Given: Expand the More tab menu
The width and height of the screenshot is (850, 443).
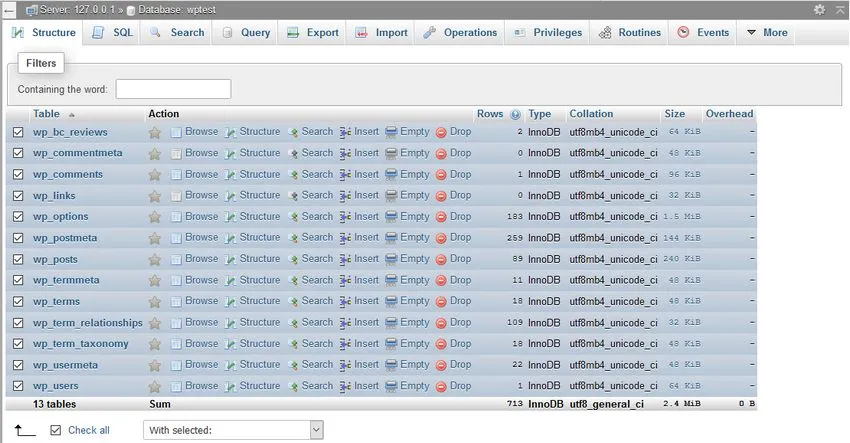Looking at the screenshot, I should pos(767,33).
